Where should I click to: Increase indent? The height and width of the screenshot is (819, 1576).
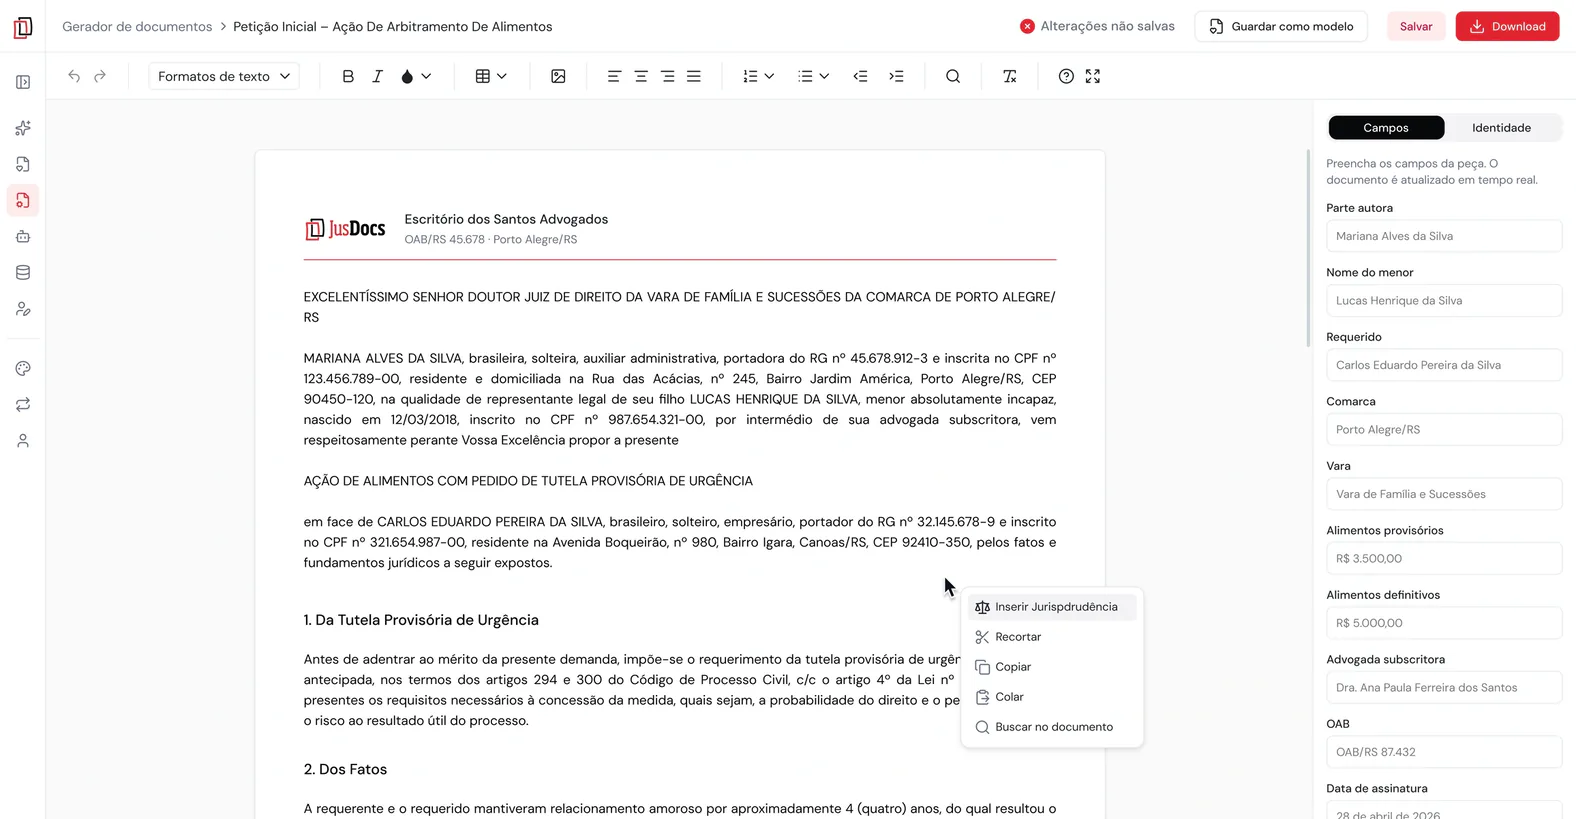(x=896, y=76)
